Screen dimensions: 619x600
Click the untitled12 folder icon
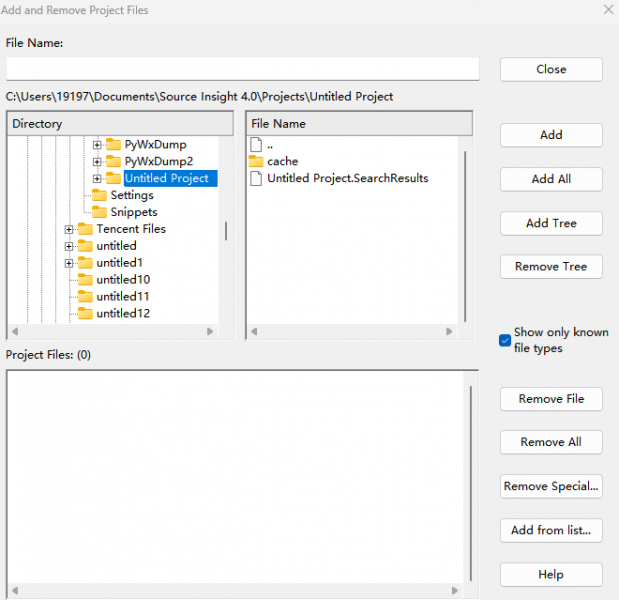coord(85,313)
